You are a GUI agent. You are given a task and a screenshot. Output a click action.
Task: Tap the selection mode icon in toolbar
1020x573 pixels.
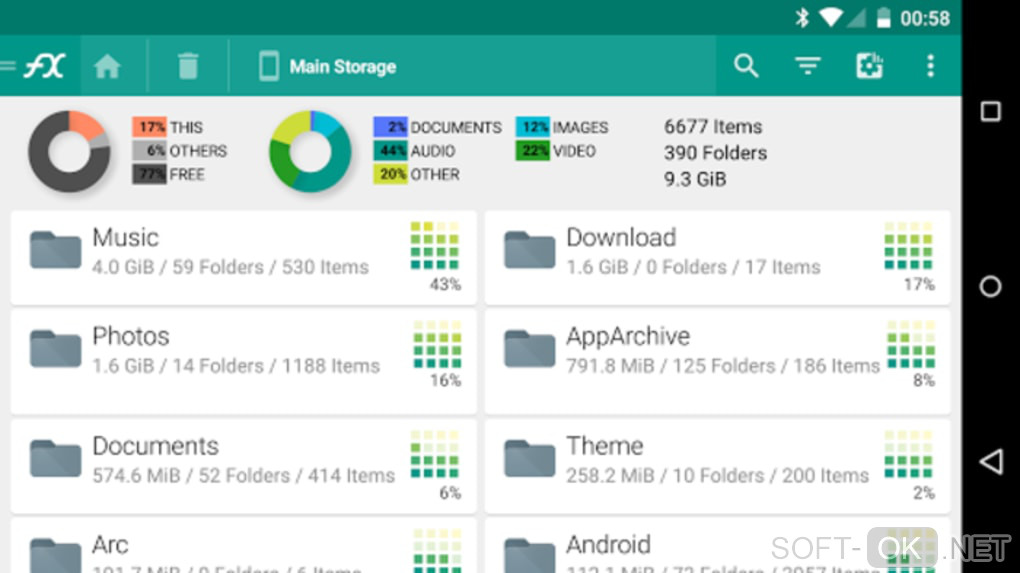coord(869,66)
